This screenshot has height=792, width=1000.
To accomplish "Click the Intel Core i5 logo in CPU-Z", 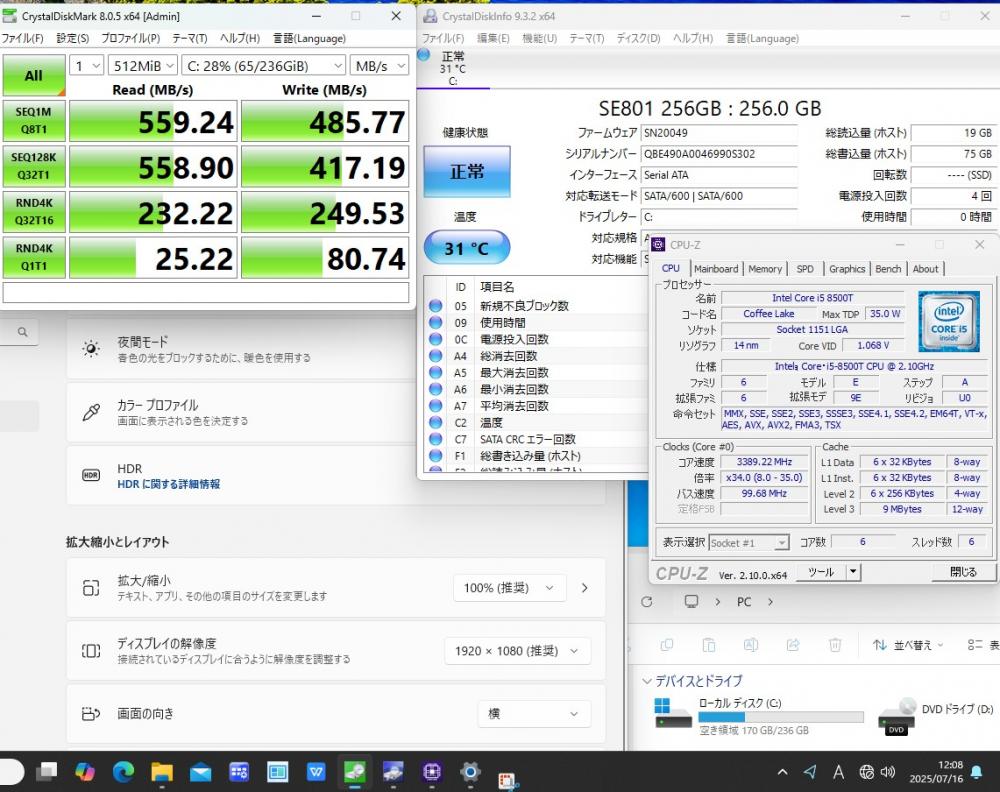I will pos(948,322).
